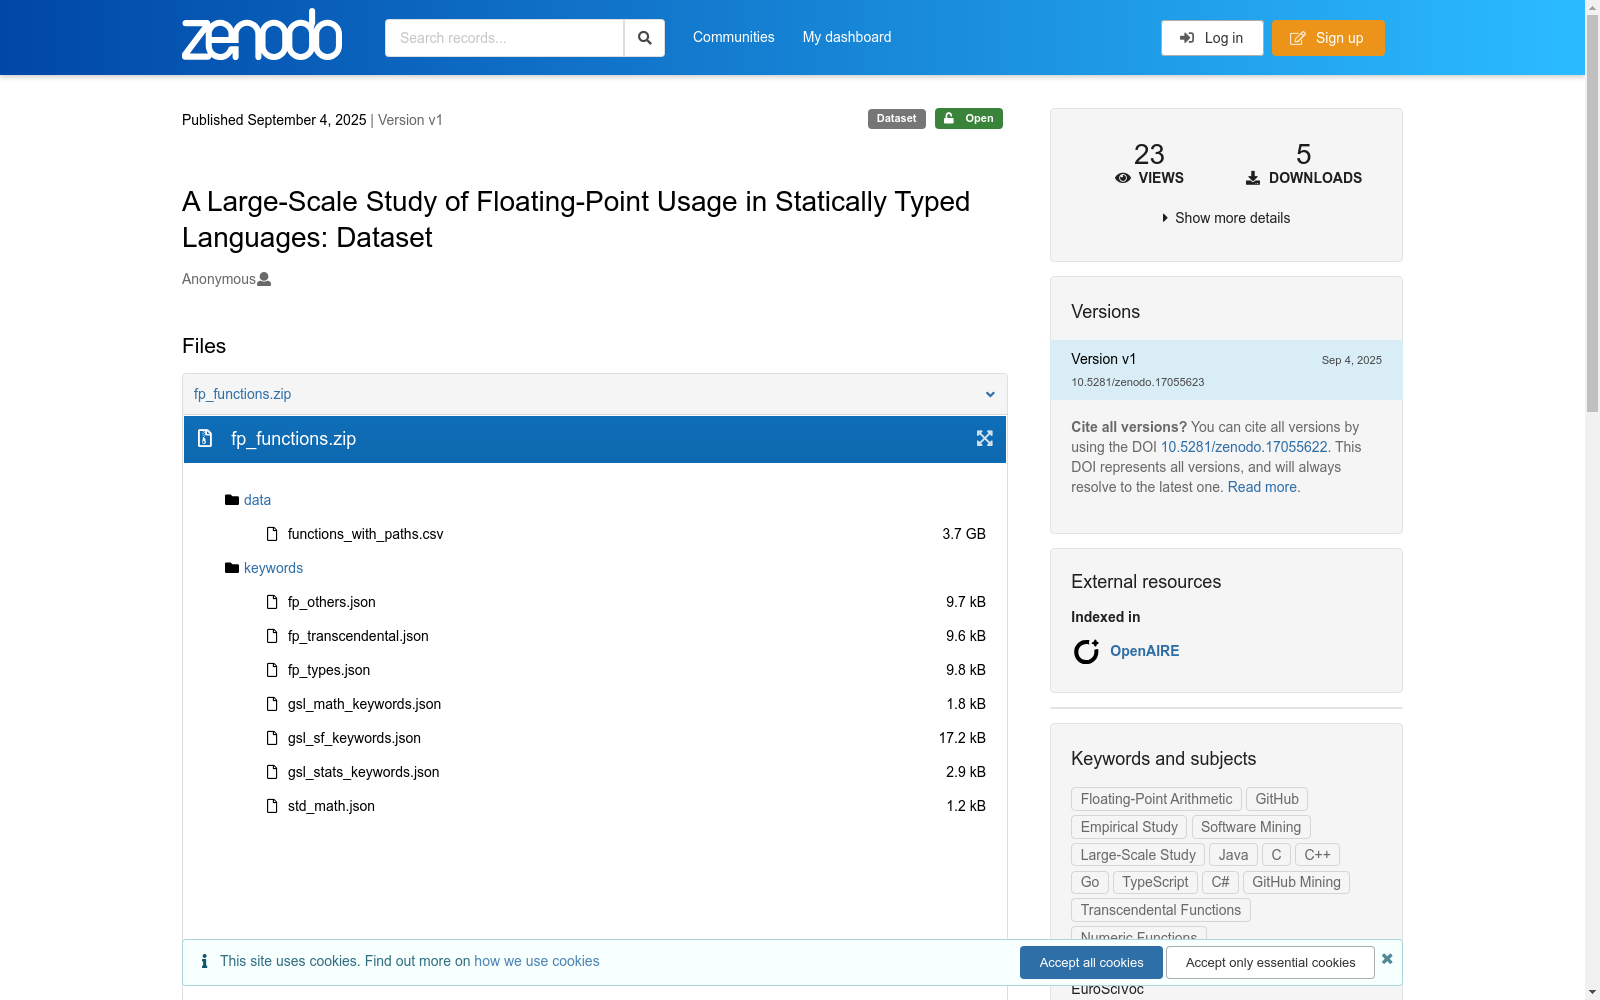Open the OpenAIRE link
The image size is (1600, 1000).
(1145, 651)
